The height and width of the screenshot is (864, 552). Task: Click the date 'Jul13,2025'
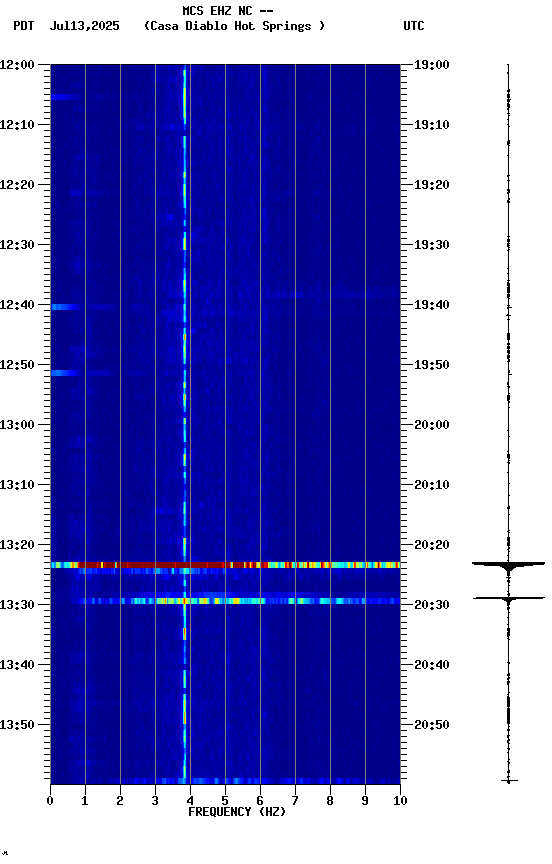pos(84,26)
